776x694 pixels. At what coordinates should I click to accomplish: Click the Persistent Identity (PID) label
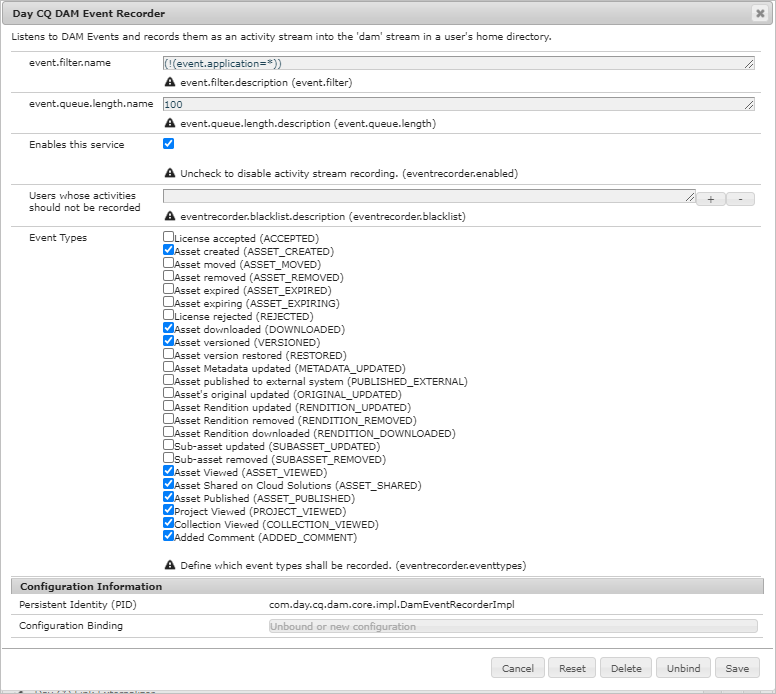[78, 604]
